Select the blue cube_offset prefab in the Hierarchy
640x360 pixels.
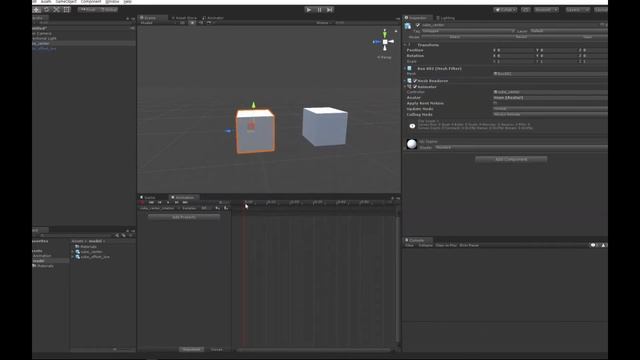pos(44,49)
